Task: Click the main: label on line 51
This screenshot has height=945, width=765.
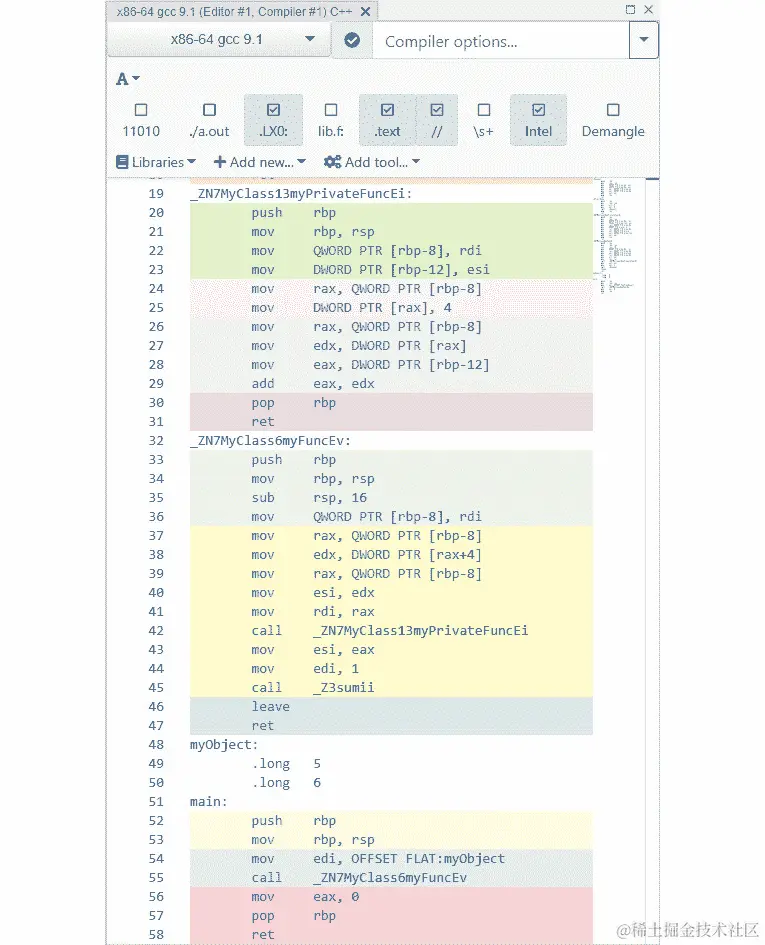Action: click(x=209, y=802)
